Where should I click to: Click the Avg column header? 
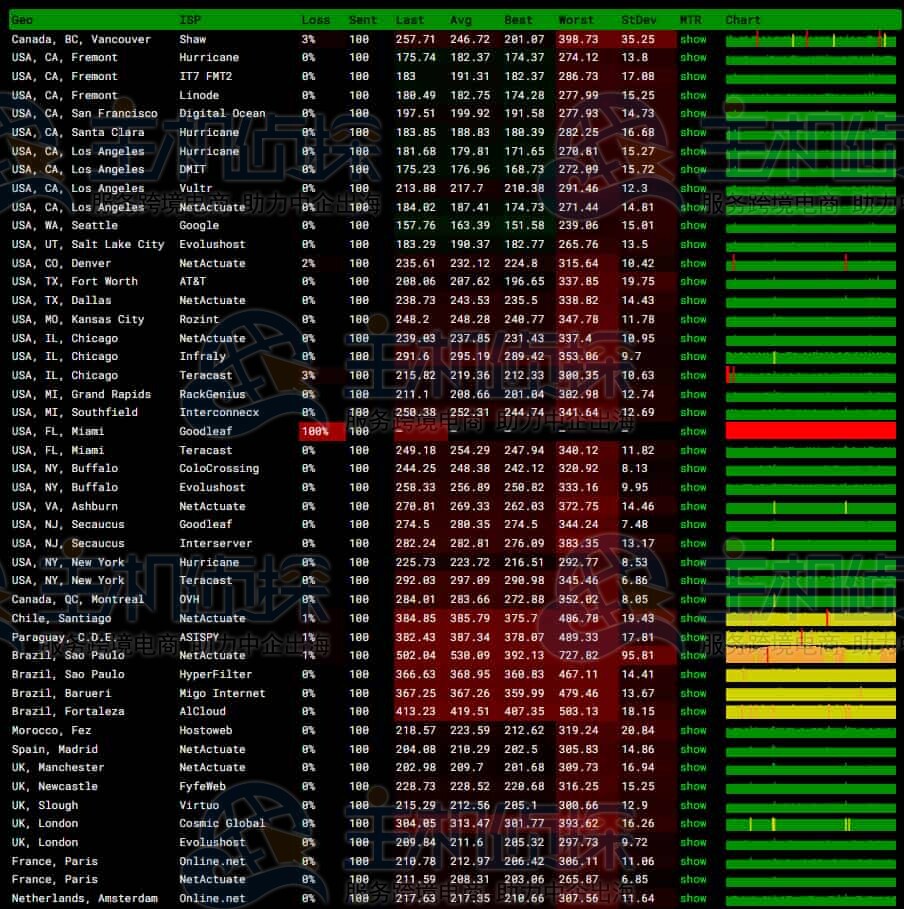pos(461,20)
